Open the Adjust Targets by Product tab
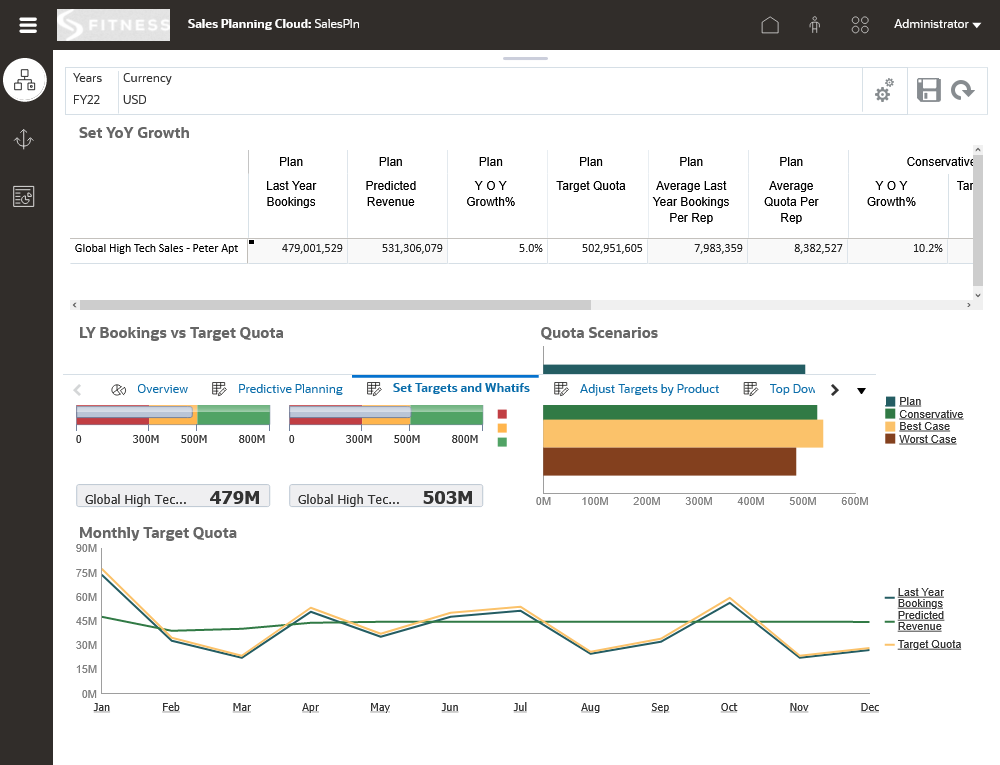This screenshot has width=1000, height=765. pos(648,389)
